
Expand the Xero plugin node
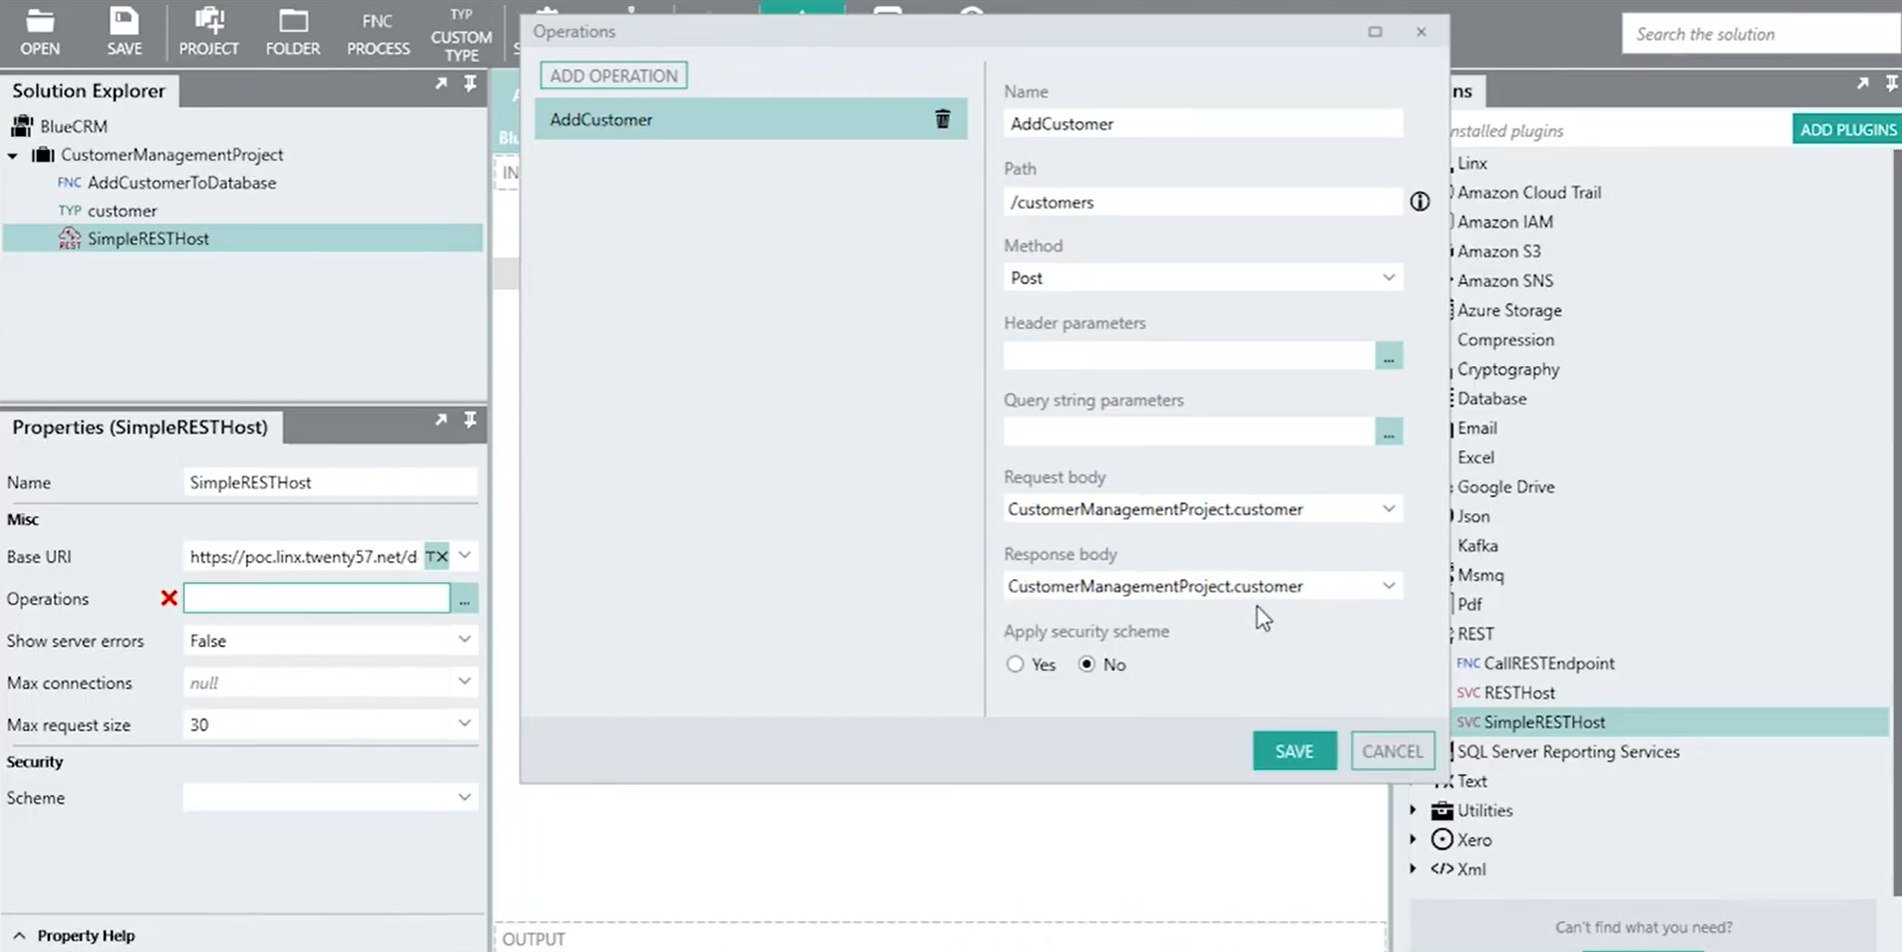pos(1414,839)
